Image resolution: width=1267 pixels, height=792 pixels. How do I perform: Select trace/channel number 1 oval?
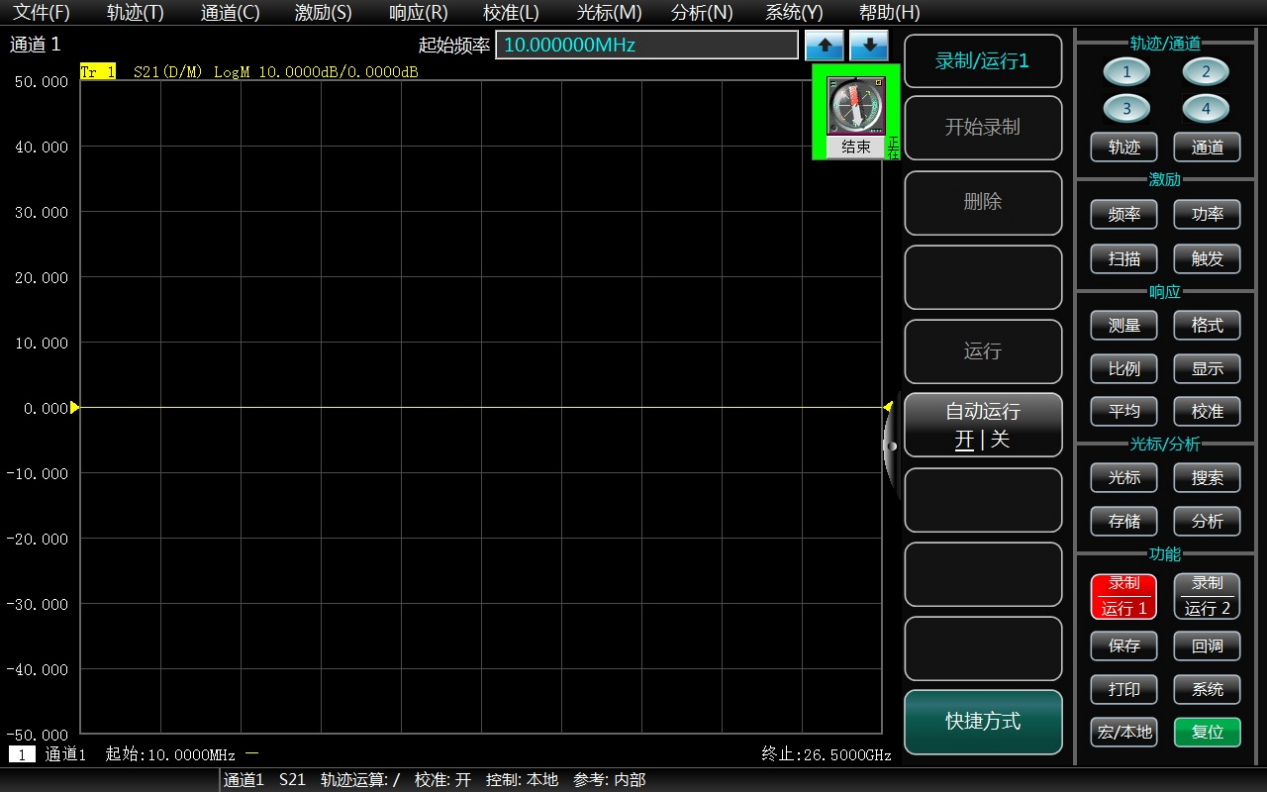click(1126, 72)
